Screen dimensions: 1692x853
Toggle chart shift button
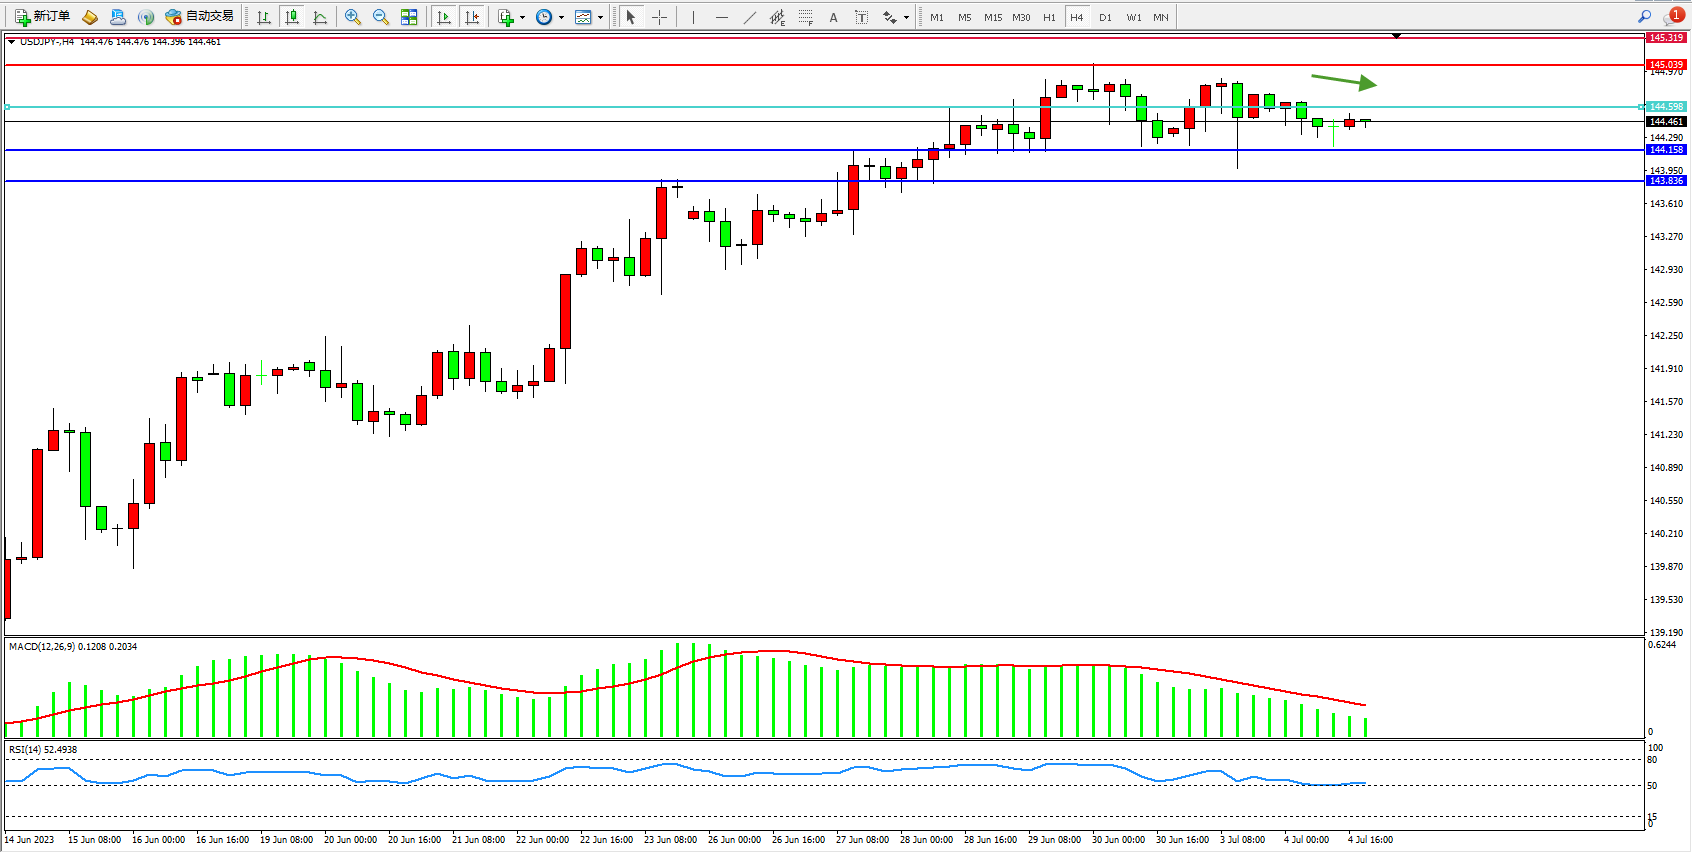click(472, 17)
